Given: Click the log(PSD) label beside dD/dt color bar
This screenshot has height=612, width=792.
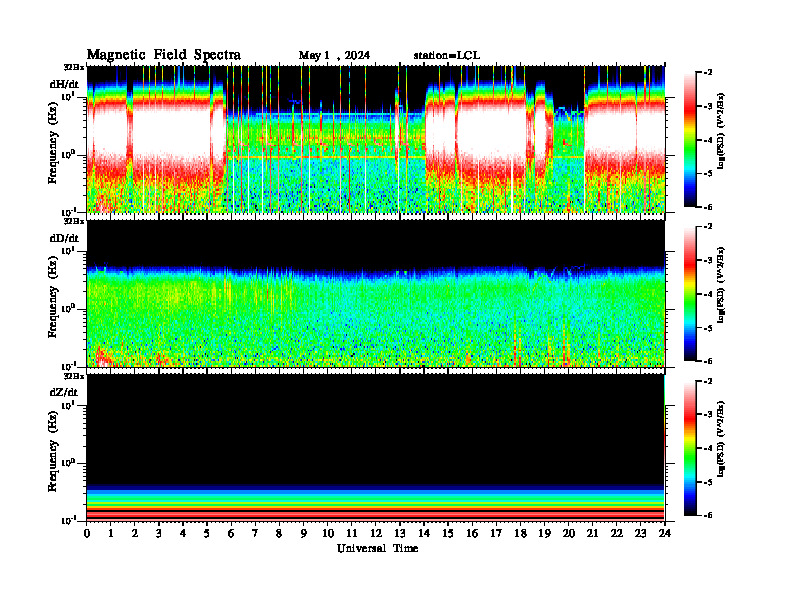Looking at the screenshot, I should [x=721, y=285].
